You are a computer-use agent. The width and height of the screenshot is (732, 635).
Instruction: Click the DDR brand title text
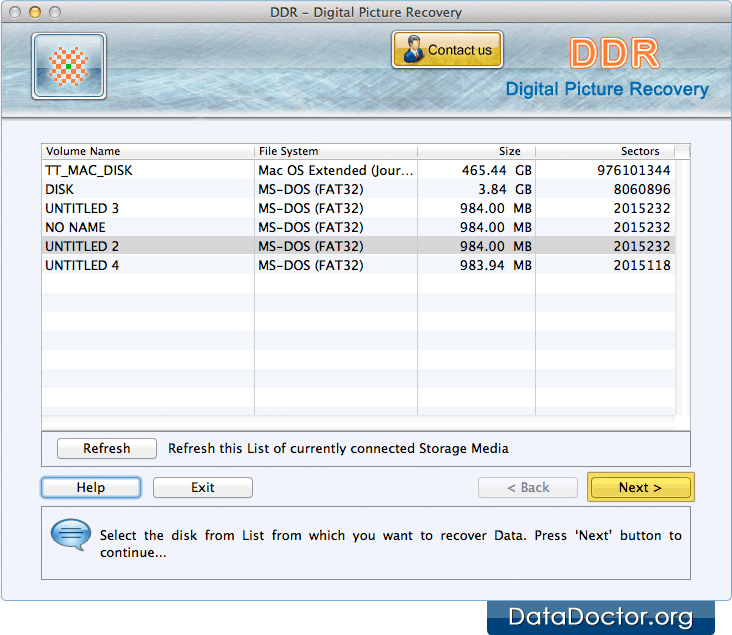click(614, 53)
